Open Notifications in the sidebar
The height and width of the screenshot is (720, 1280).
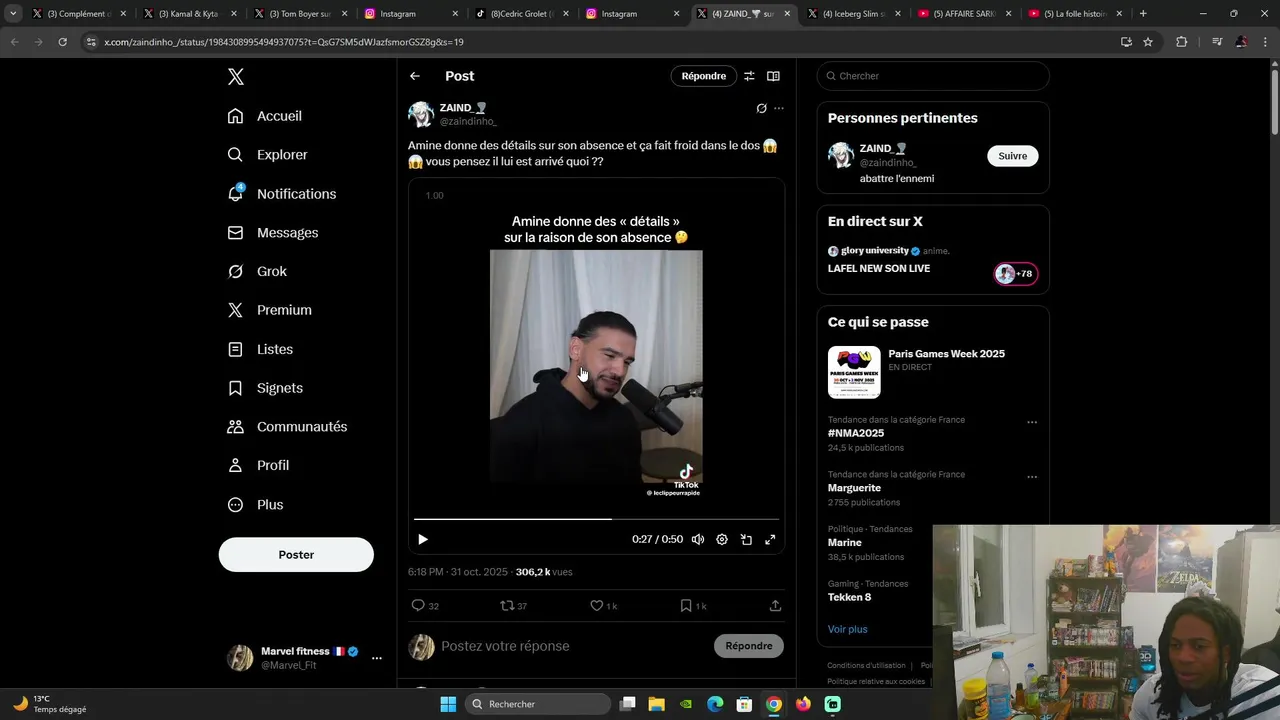point(282,194)
